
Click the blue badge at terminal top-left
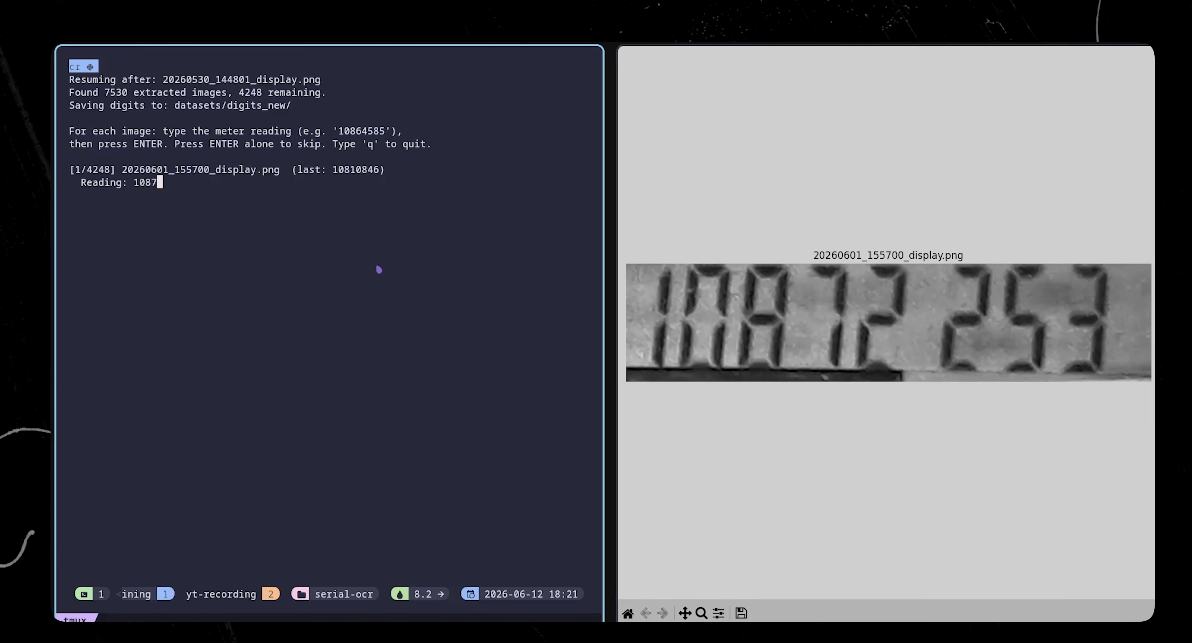tap(84, 66)
